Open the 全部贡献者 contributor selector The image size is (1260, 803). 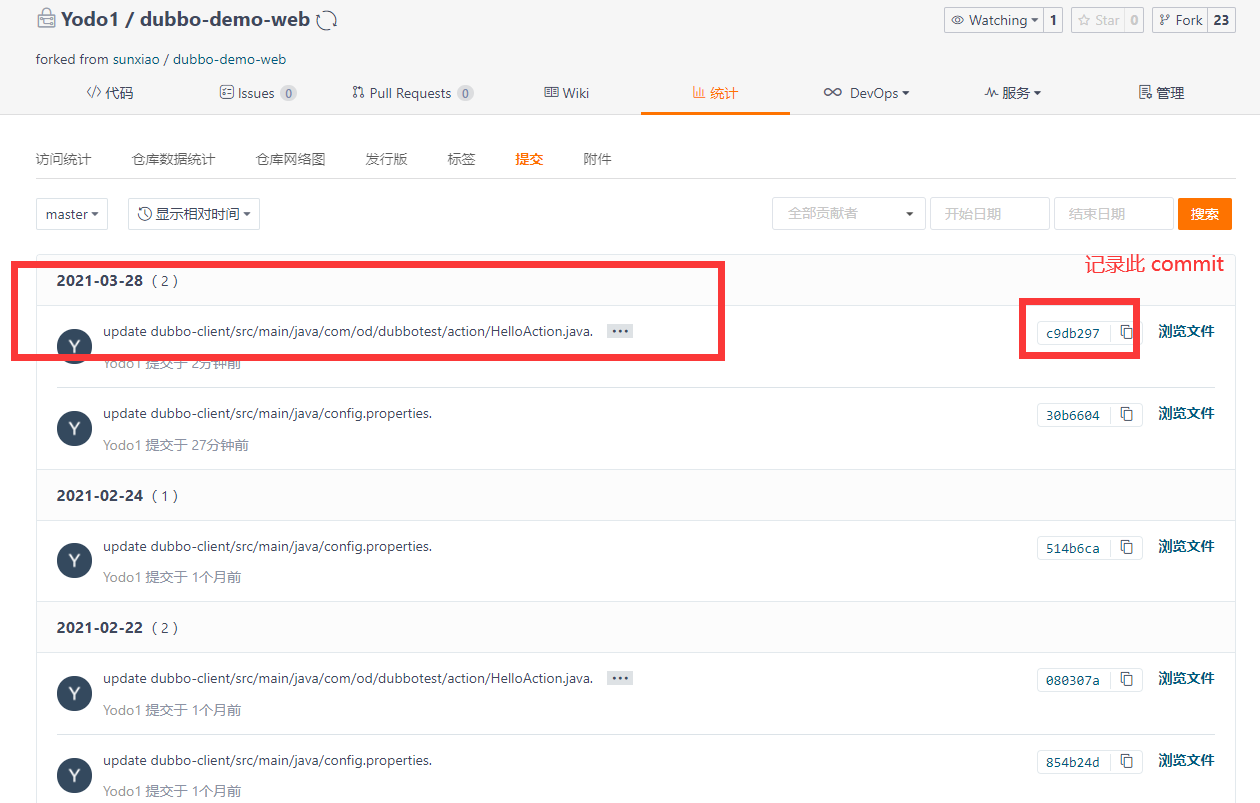(x=849, y=214)
